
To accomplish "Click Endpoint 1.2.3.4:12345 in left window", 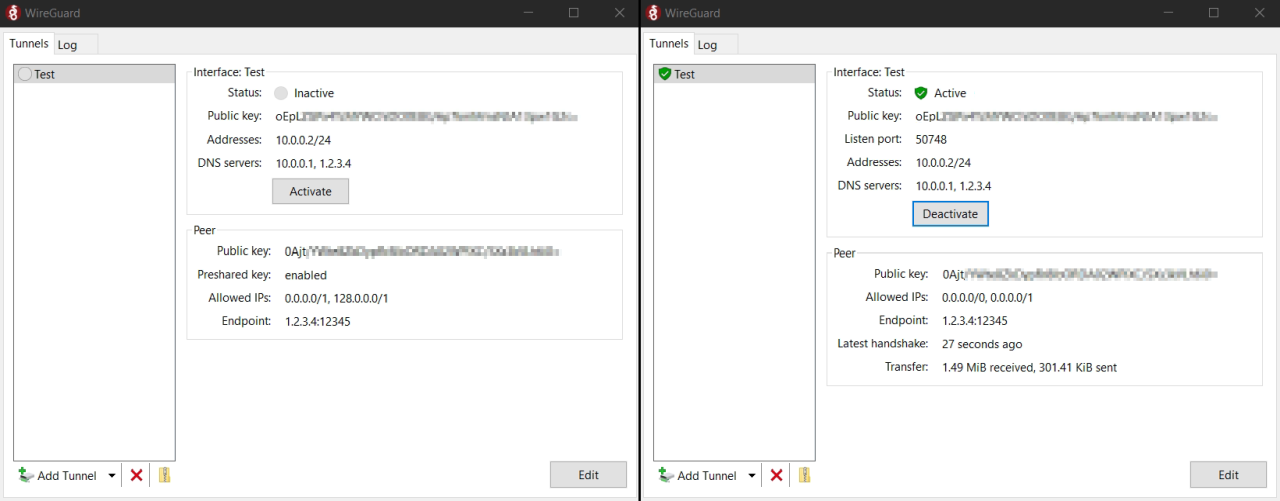I will pyautogui.click(x=318, y=322).
